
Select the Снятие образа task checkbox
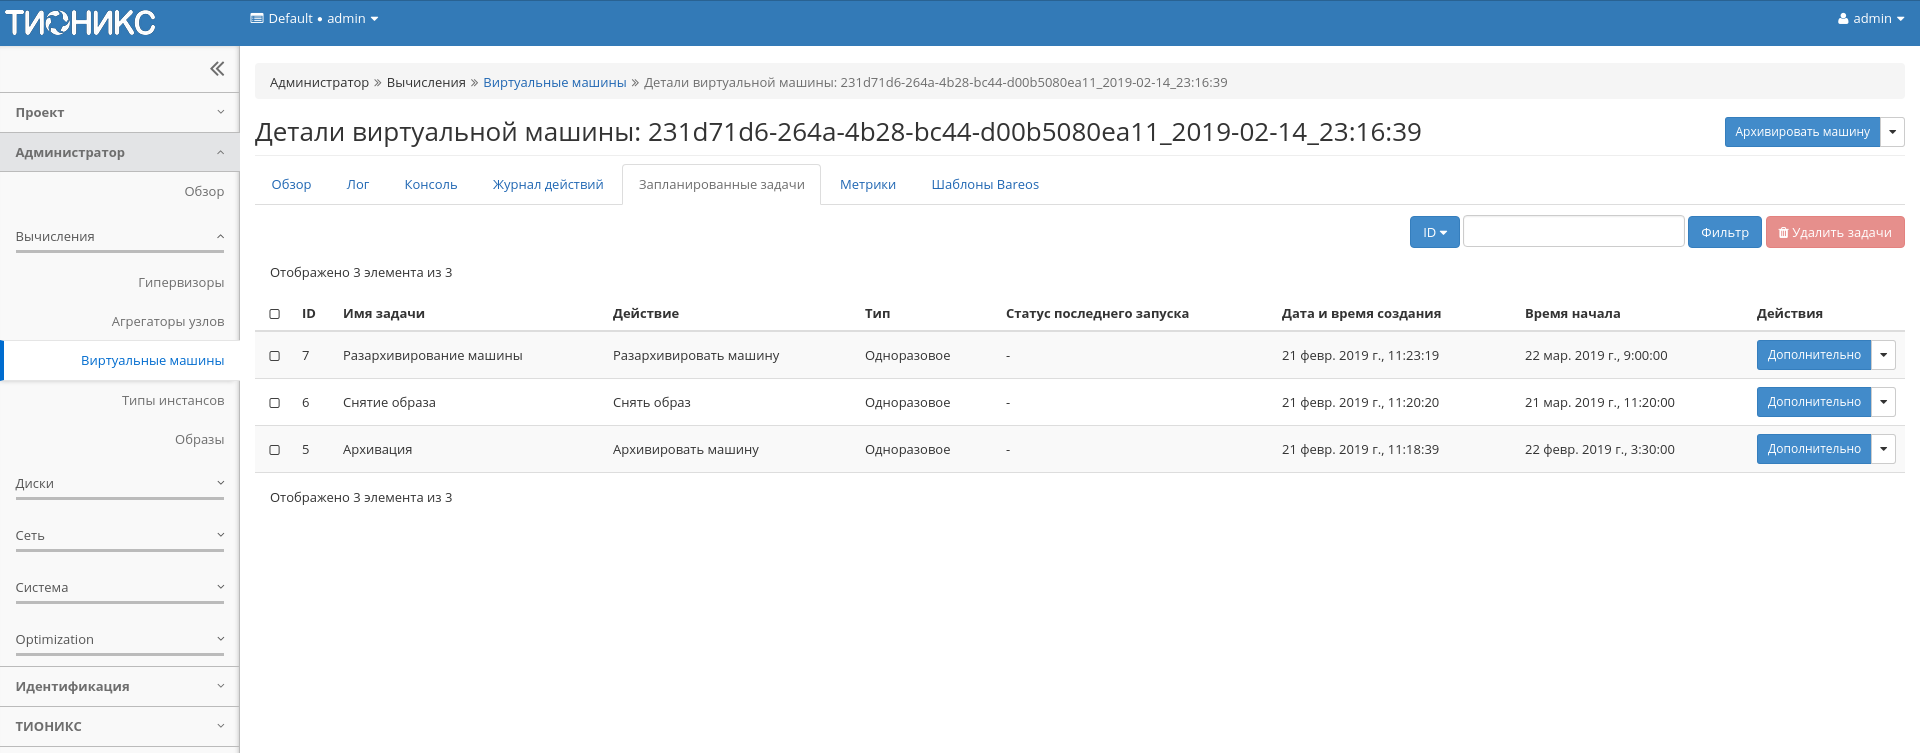coord(275,403)
